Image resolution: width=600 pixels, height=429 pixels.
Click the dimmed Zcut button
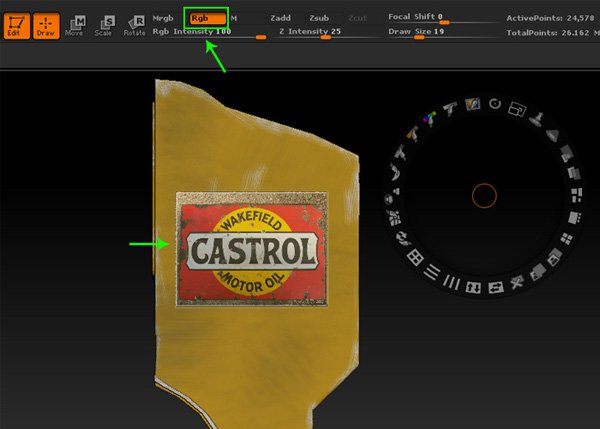click(357, 18)
